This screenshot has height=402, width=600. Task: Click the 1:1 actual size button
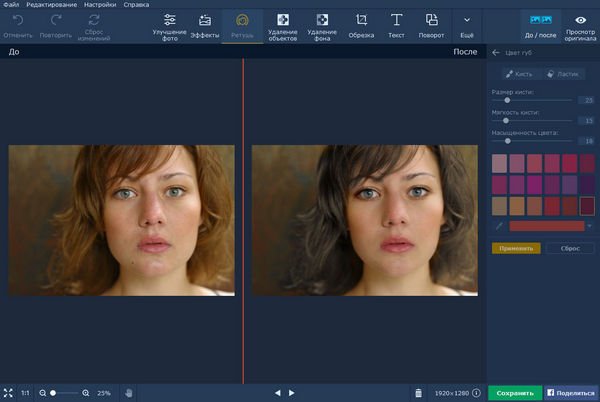(25, 393)
